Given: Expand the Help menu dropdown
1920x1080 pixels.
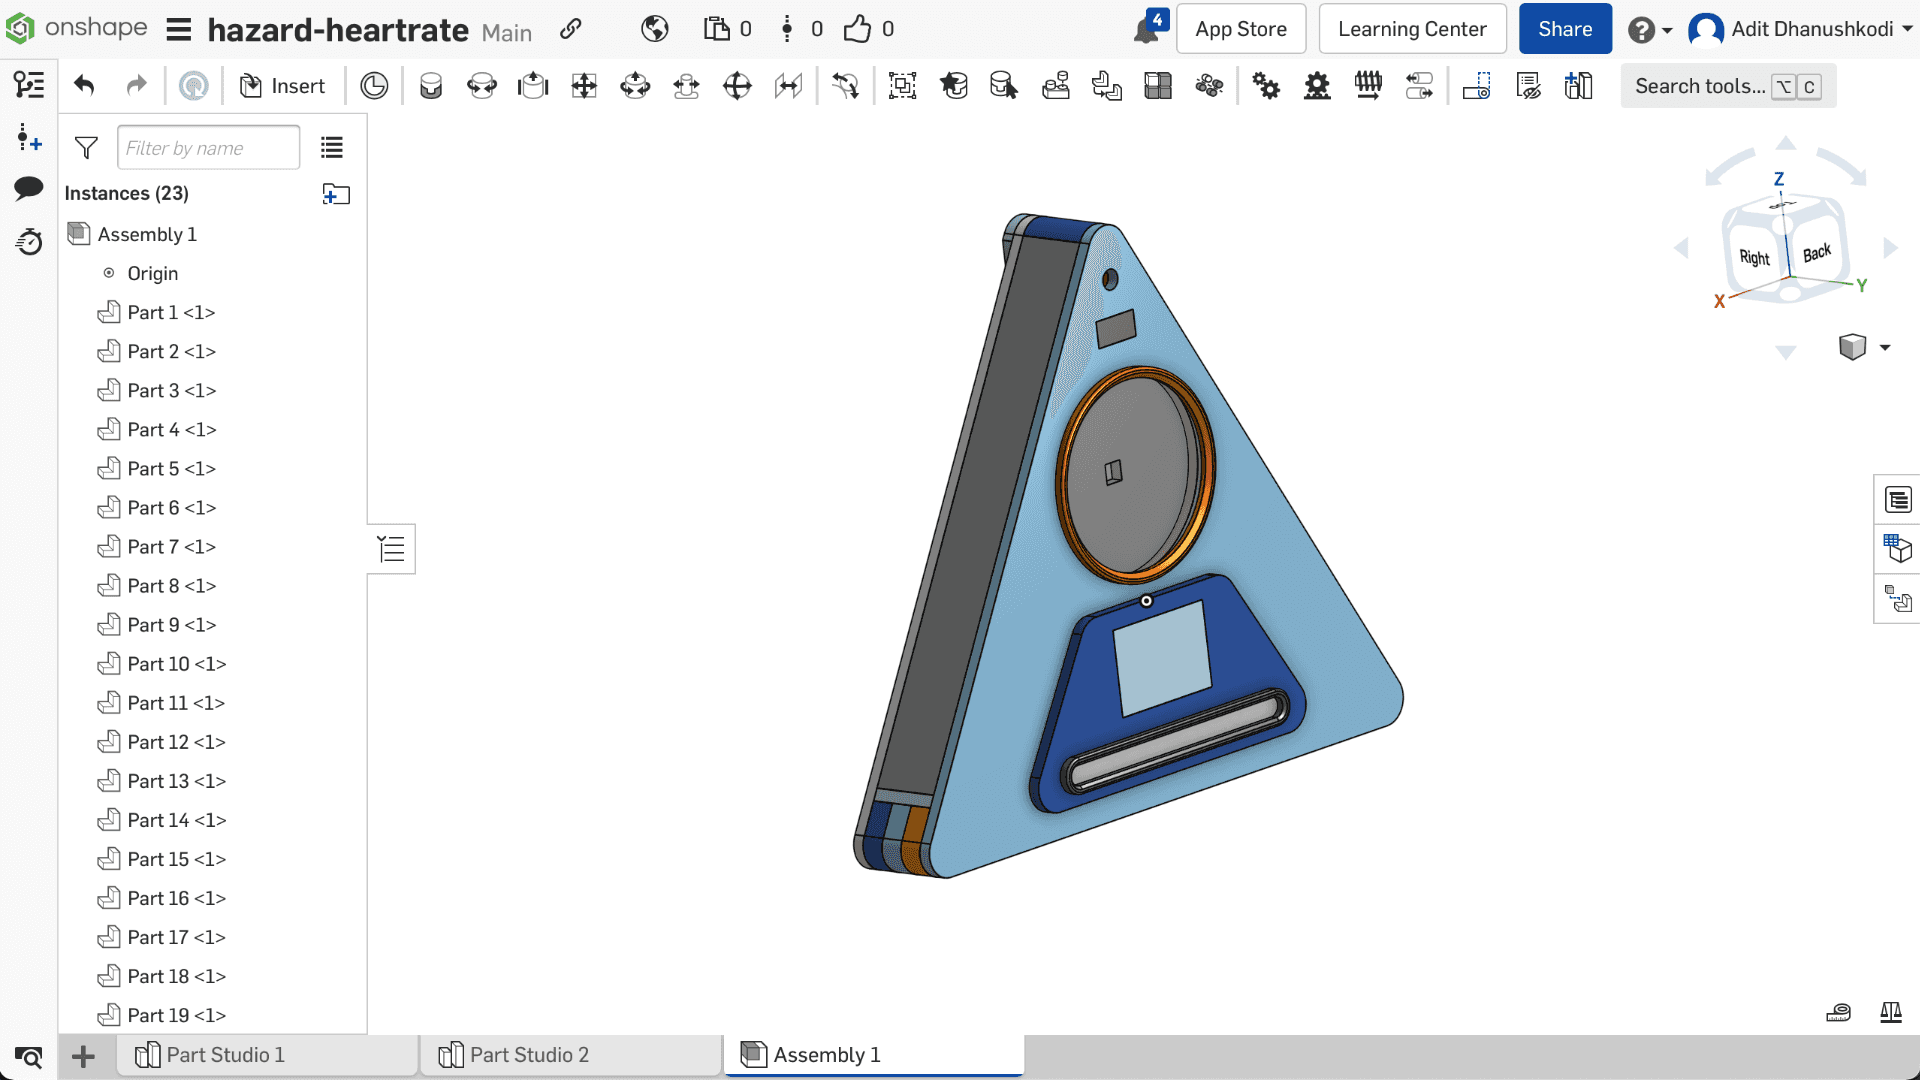Looking at the screenshot, I should click(x=1650, y=30).
